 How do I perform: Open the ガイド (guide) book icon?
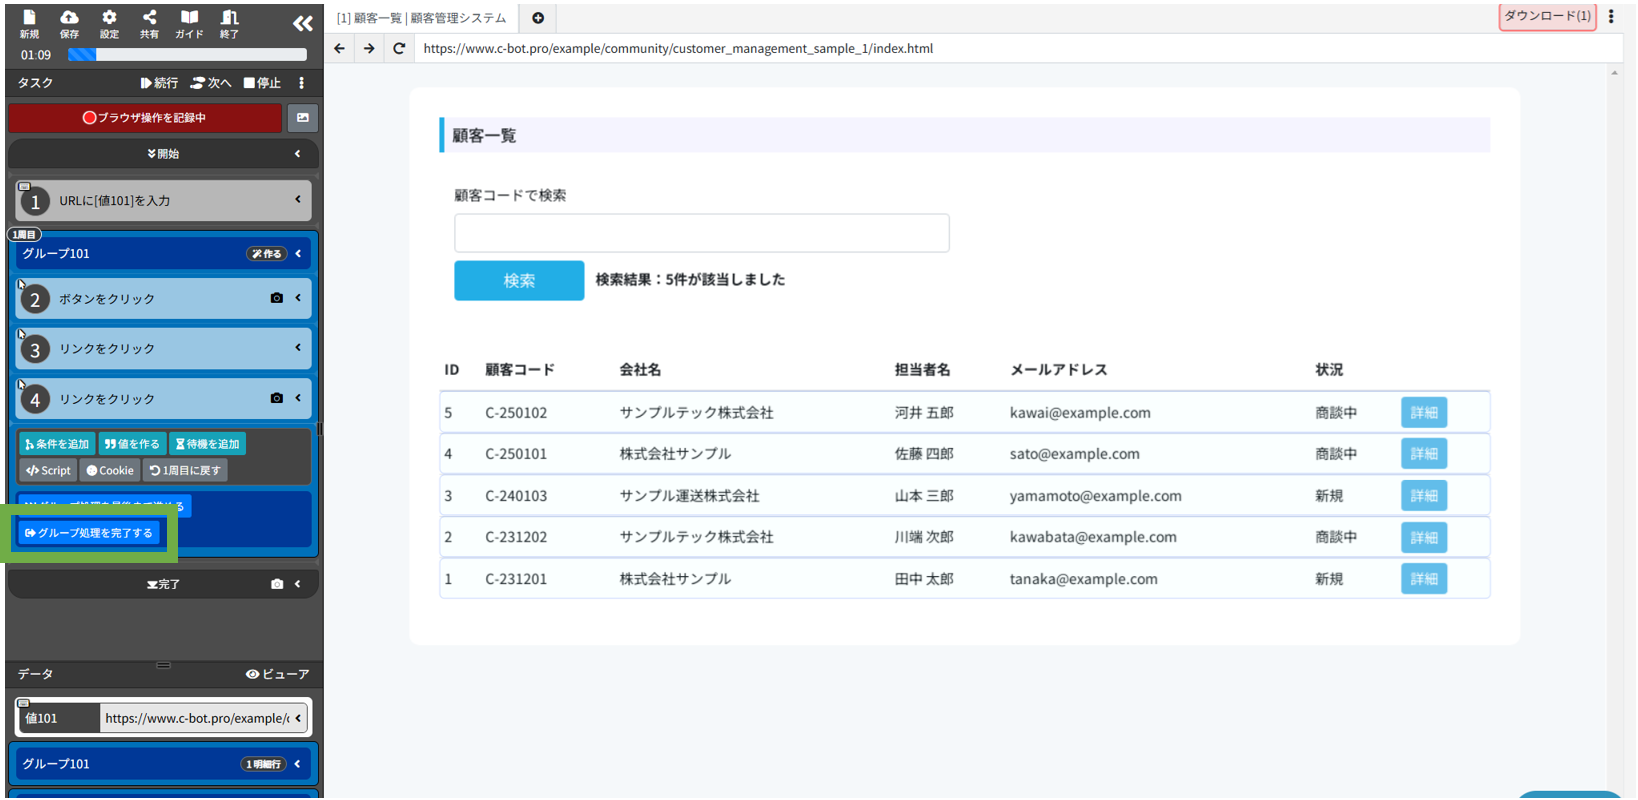pyautogui.click(x=189, y=23)
